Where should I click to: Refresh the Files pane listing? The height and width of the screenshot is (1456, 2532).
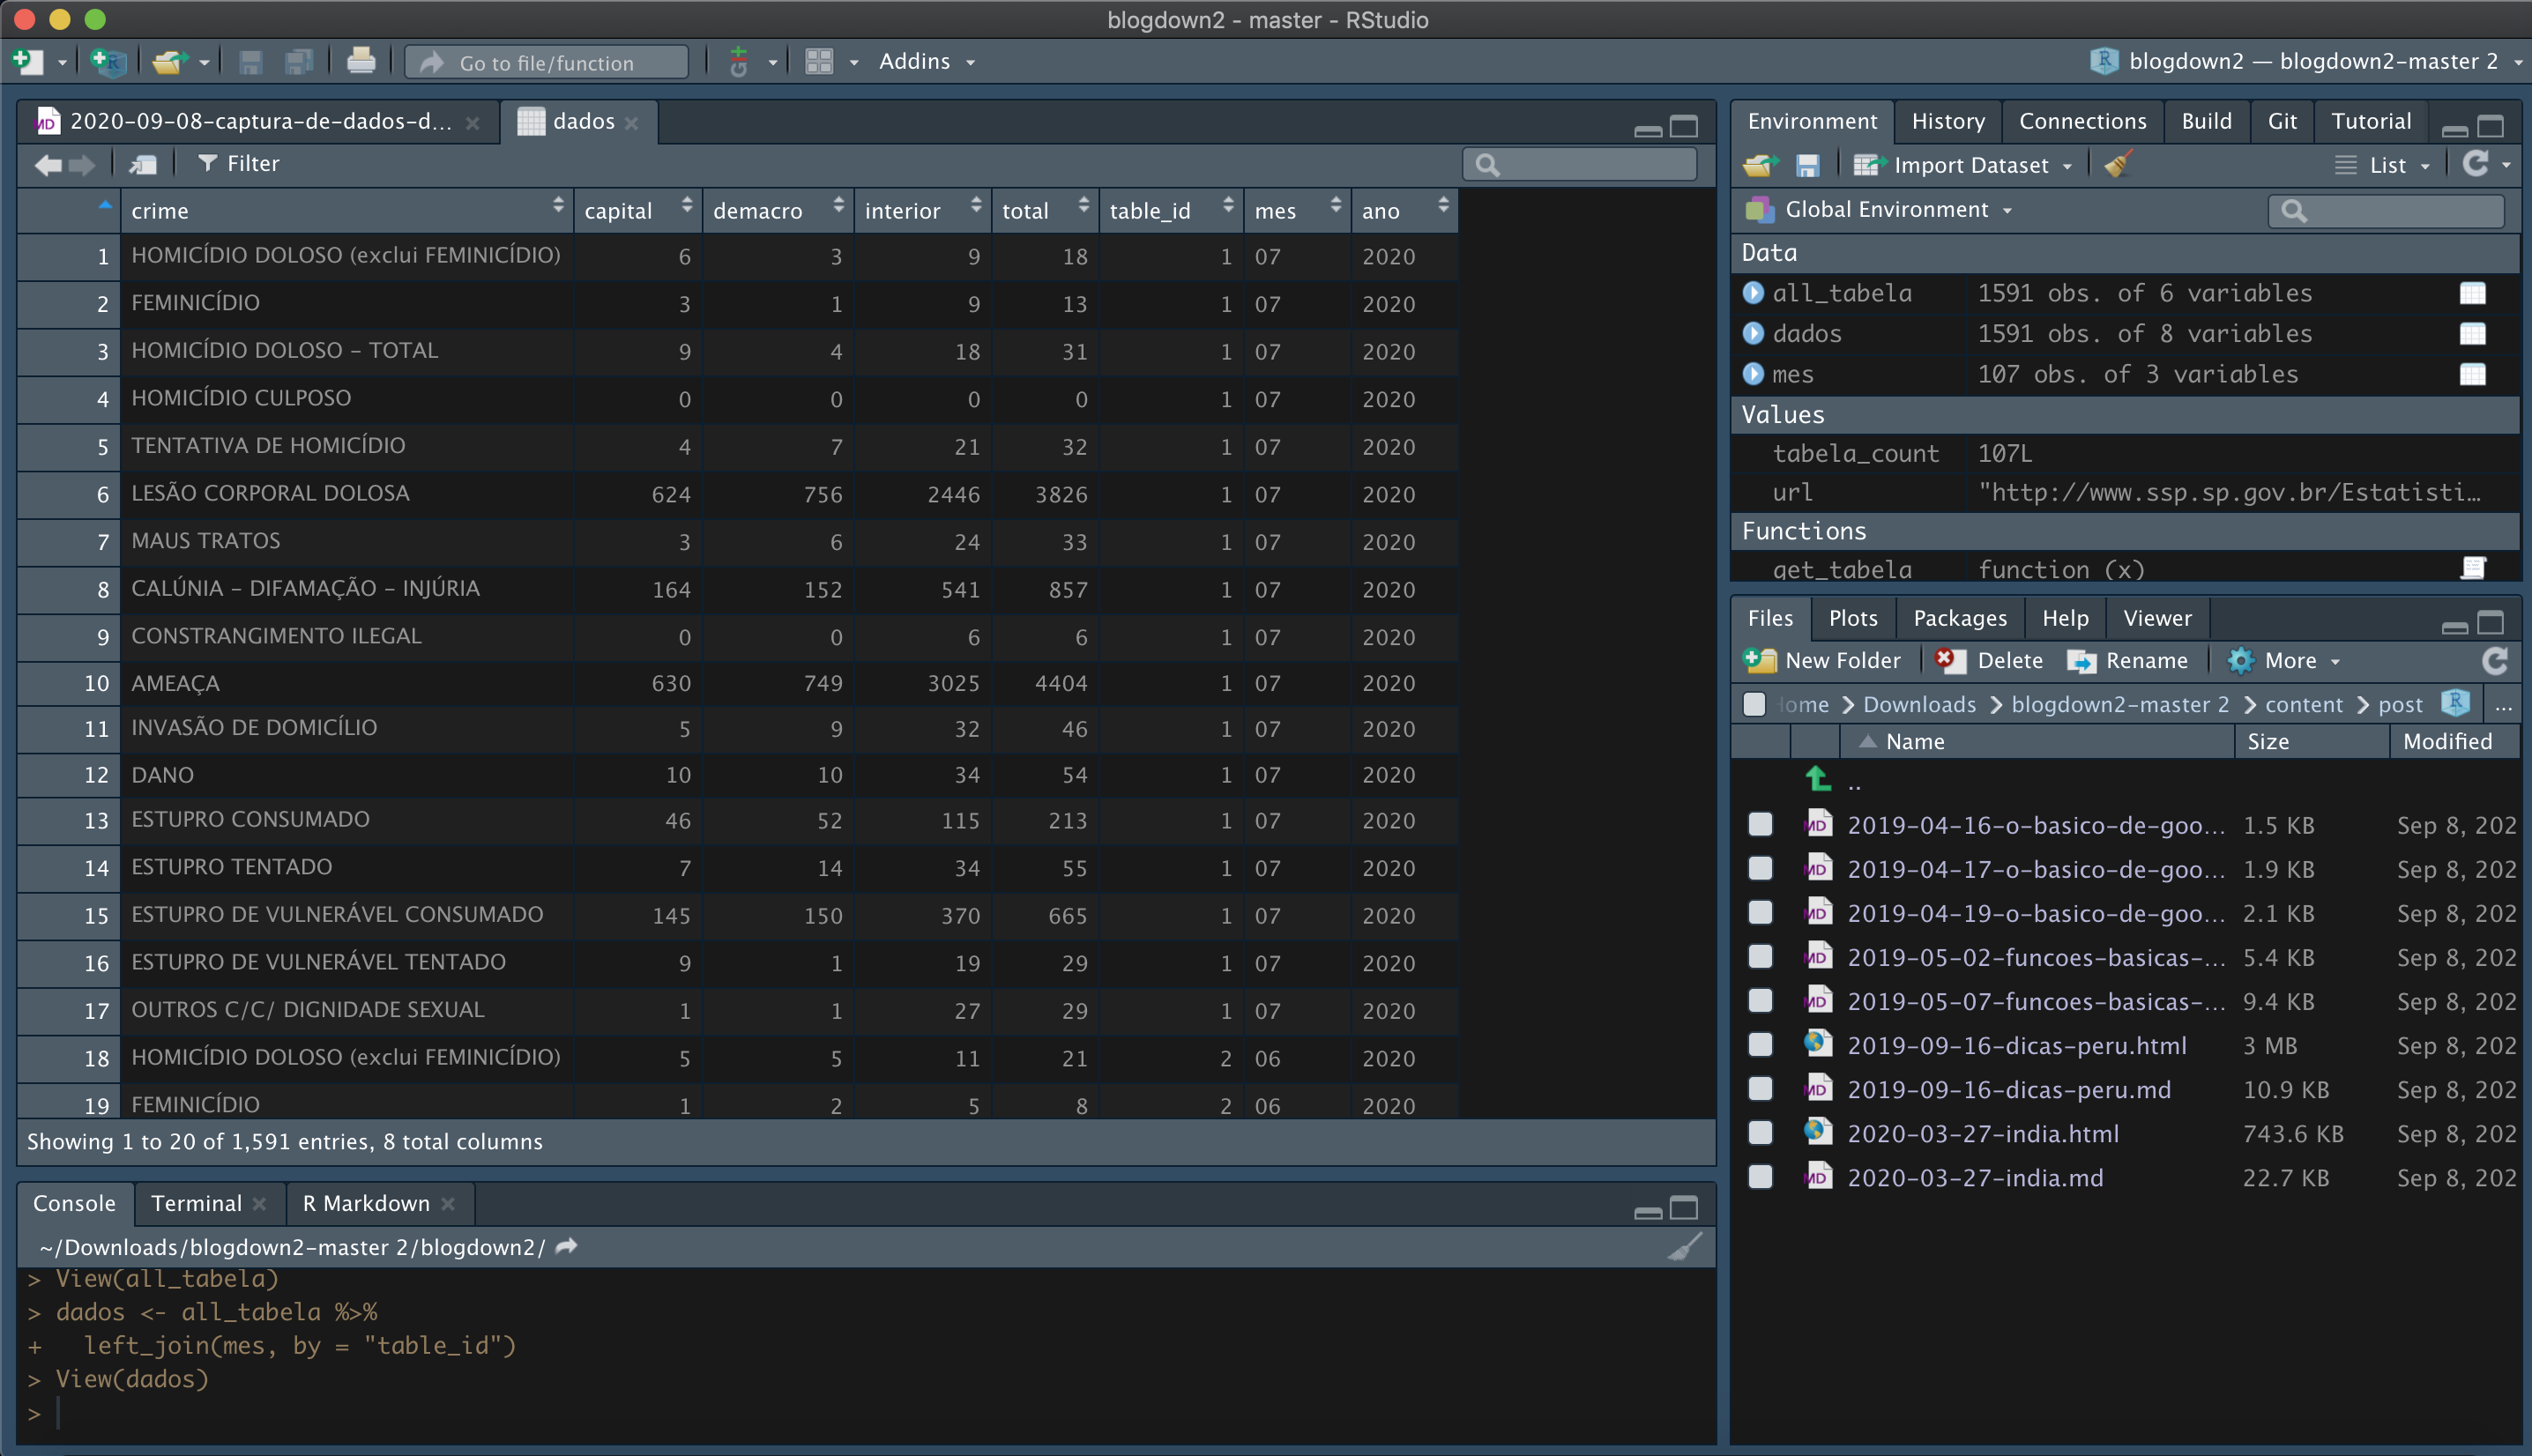click(2495, 661)
